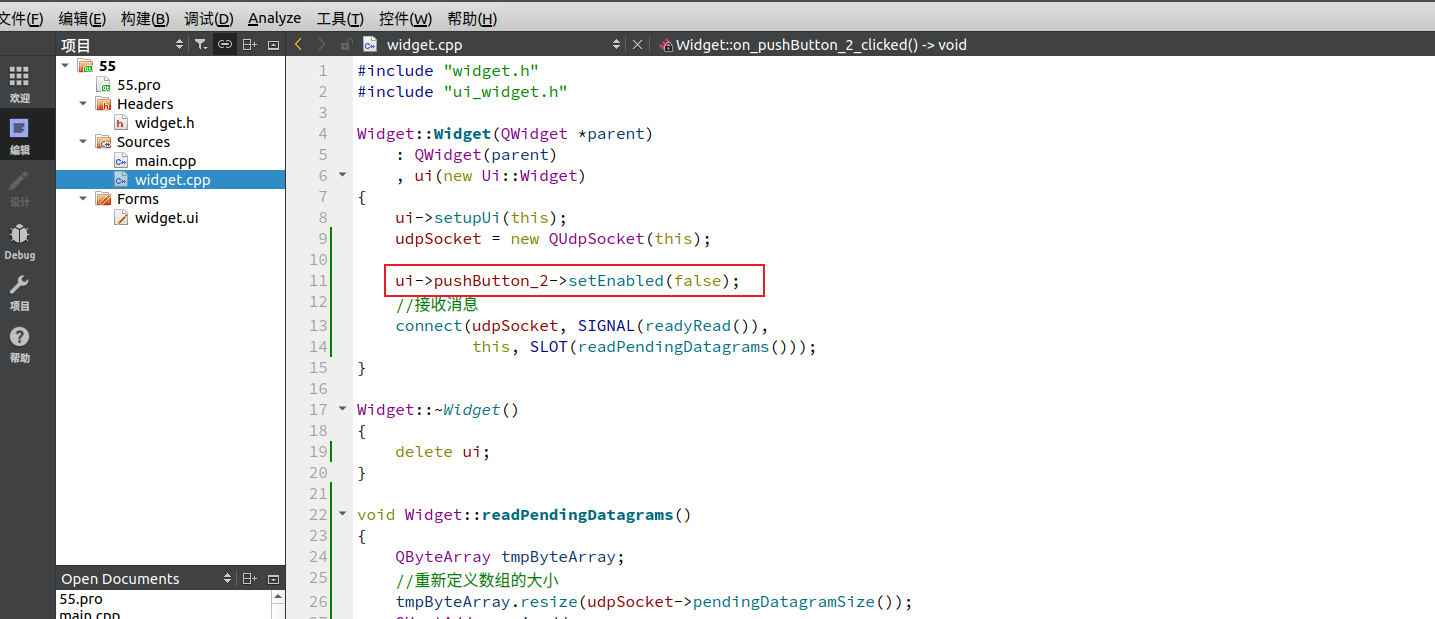
Task: Click the connect(udpSocket, SIGNAL line
Action: click(x=581, y=326)
